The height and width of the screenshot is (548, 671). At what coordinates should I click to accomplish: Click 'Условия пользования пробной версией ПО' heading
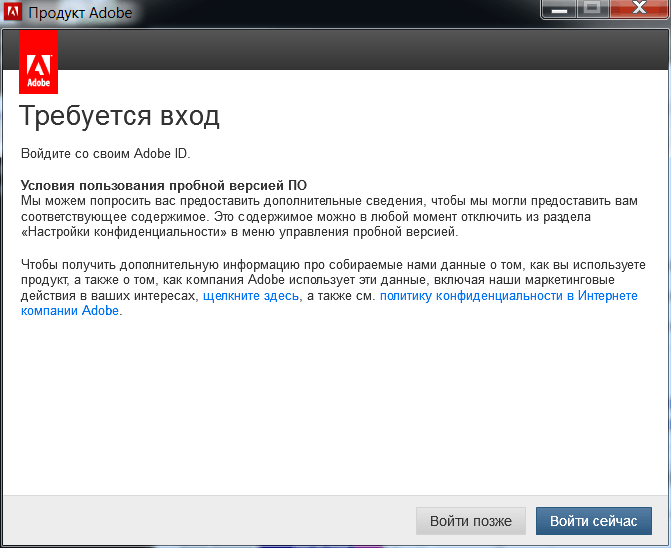coord(164,185)
